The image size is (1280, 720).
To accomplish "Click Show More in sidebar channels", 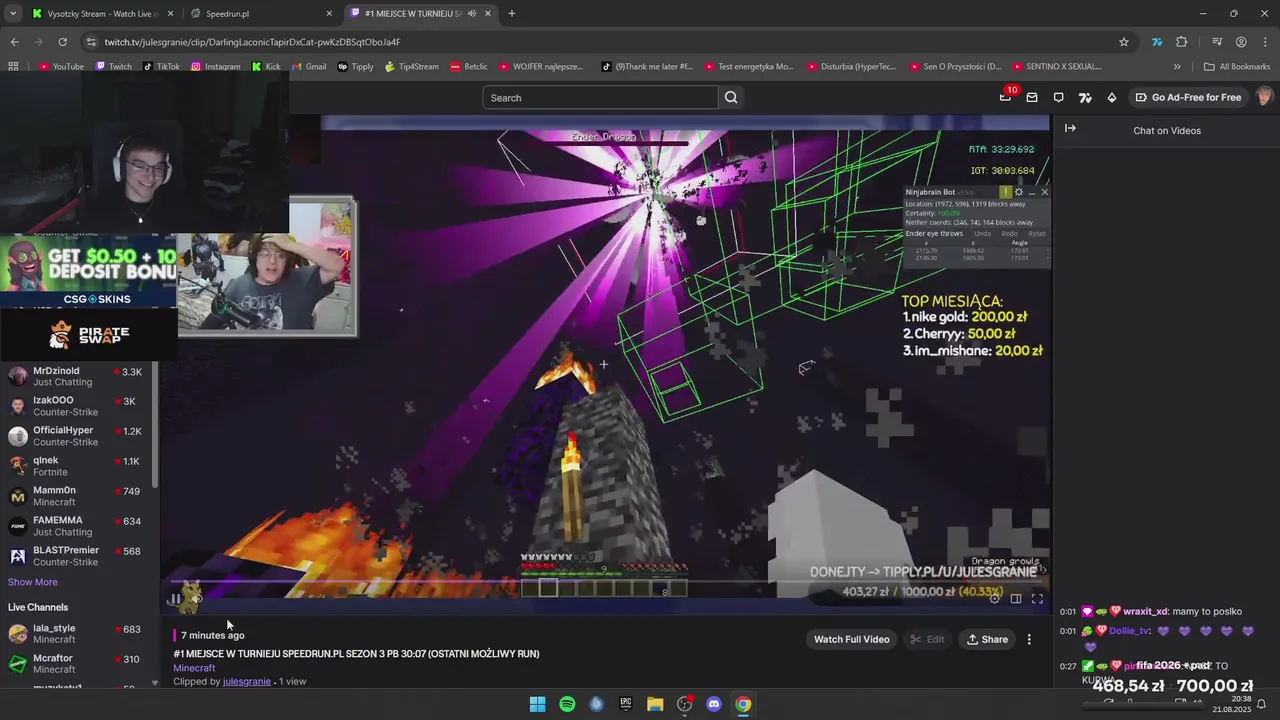I will (x=32, y=582).
